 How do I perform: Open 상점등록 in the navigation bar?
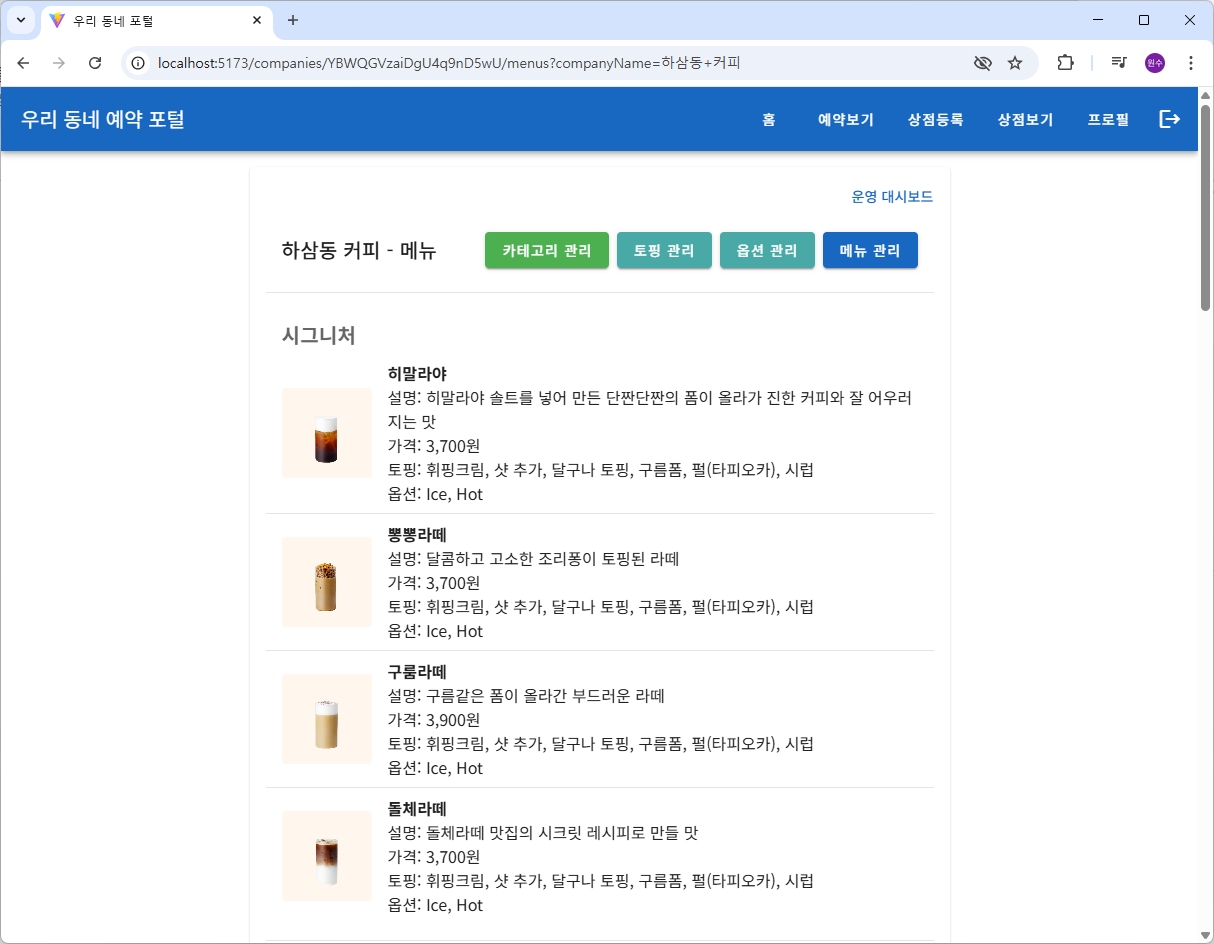[935, 119]
